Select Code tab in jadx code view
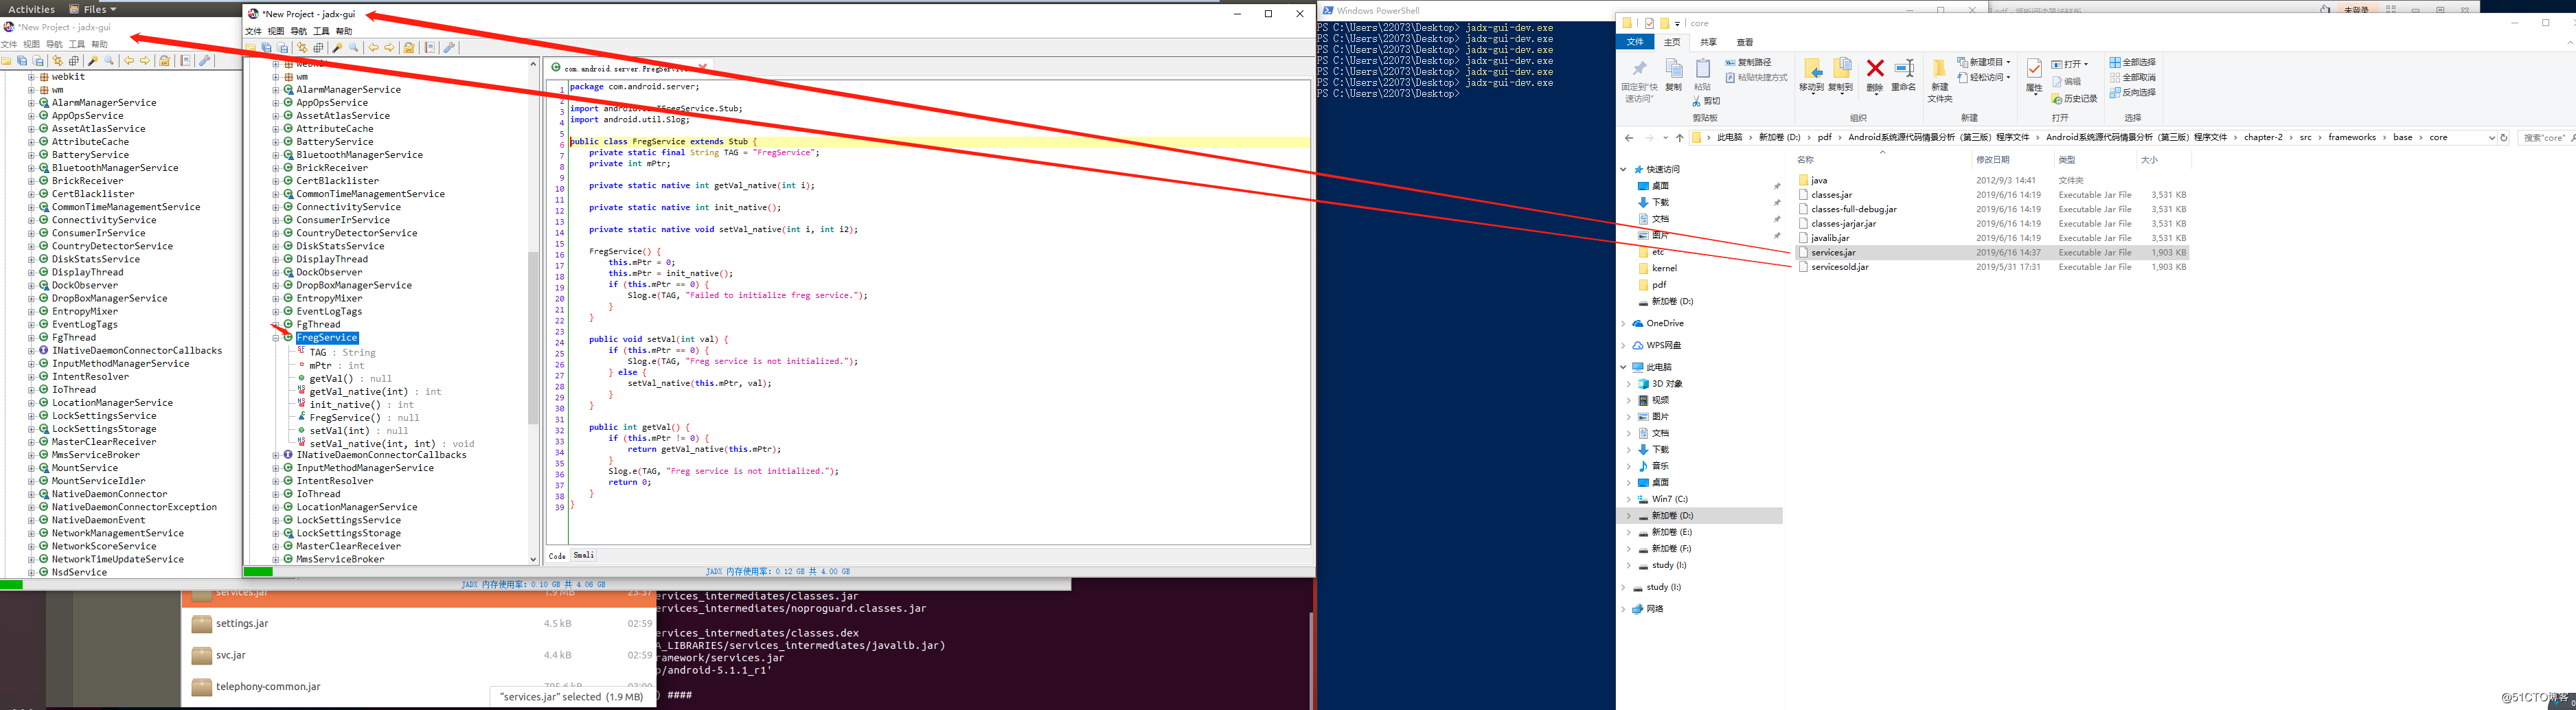Screen dimensions: 2576x710 pyautogui.click(x=557, y=556)
